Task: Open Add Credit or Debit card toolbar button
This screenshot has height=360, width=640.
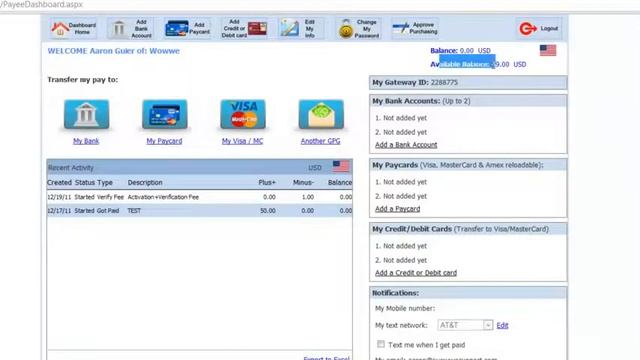Action: tap(244, 29)
